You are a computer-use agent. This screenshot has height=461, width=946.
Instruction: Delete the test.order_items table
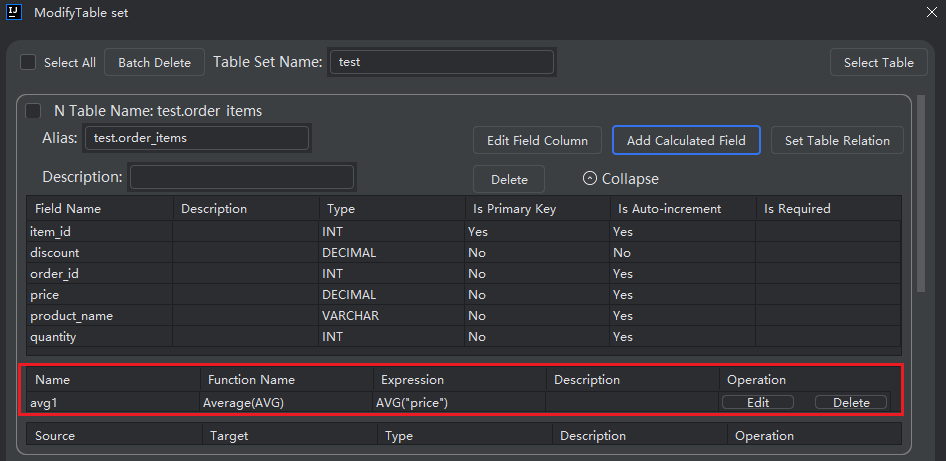pyautogui.click(x=509, y=179)
